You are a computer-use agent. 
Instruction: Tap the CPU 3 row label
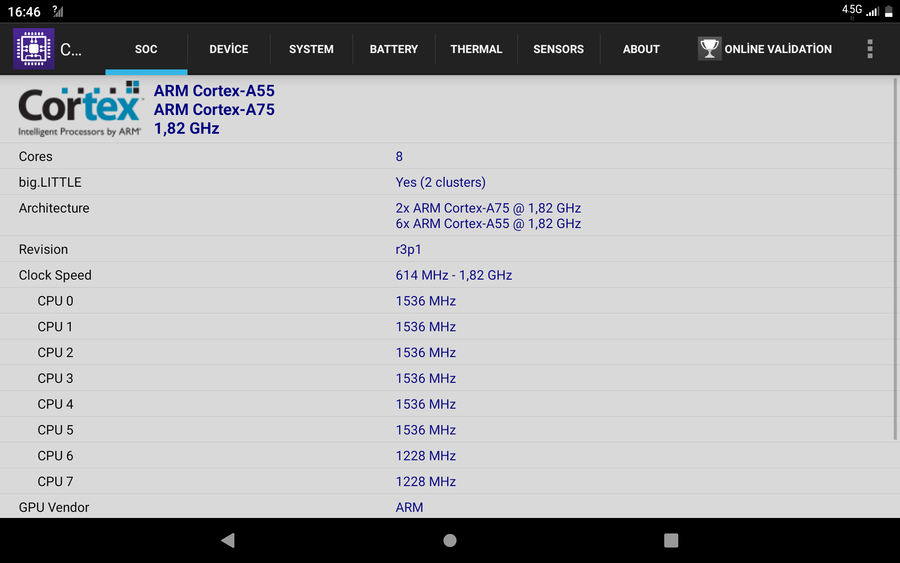click(x=55, y=378)
